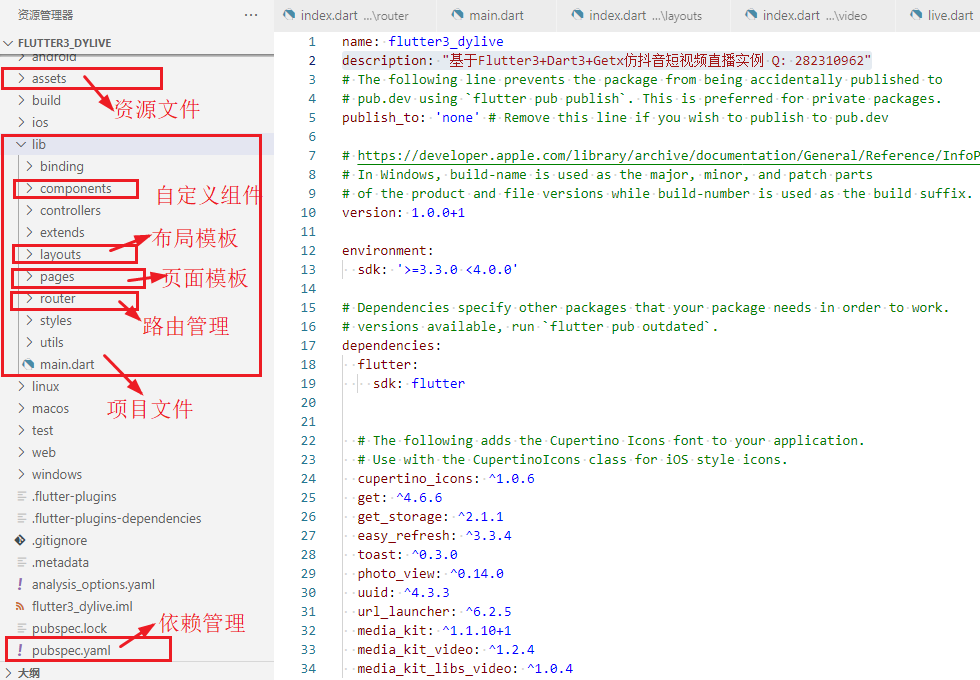This screenshot has height=680, width=980.
Task: Expand the binding folder
Action: tap(29, 166)
